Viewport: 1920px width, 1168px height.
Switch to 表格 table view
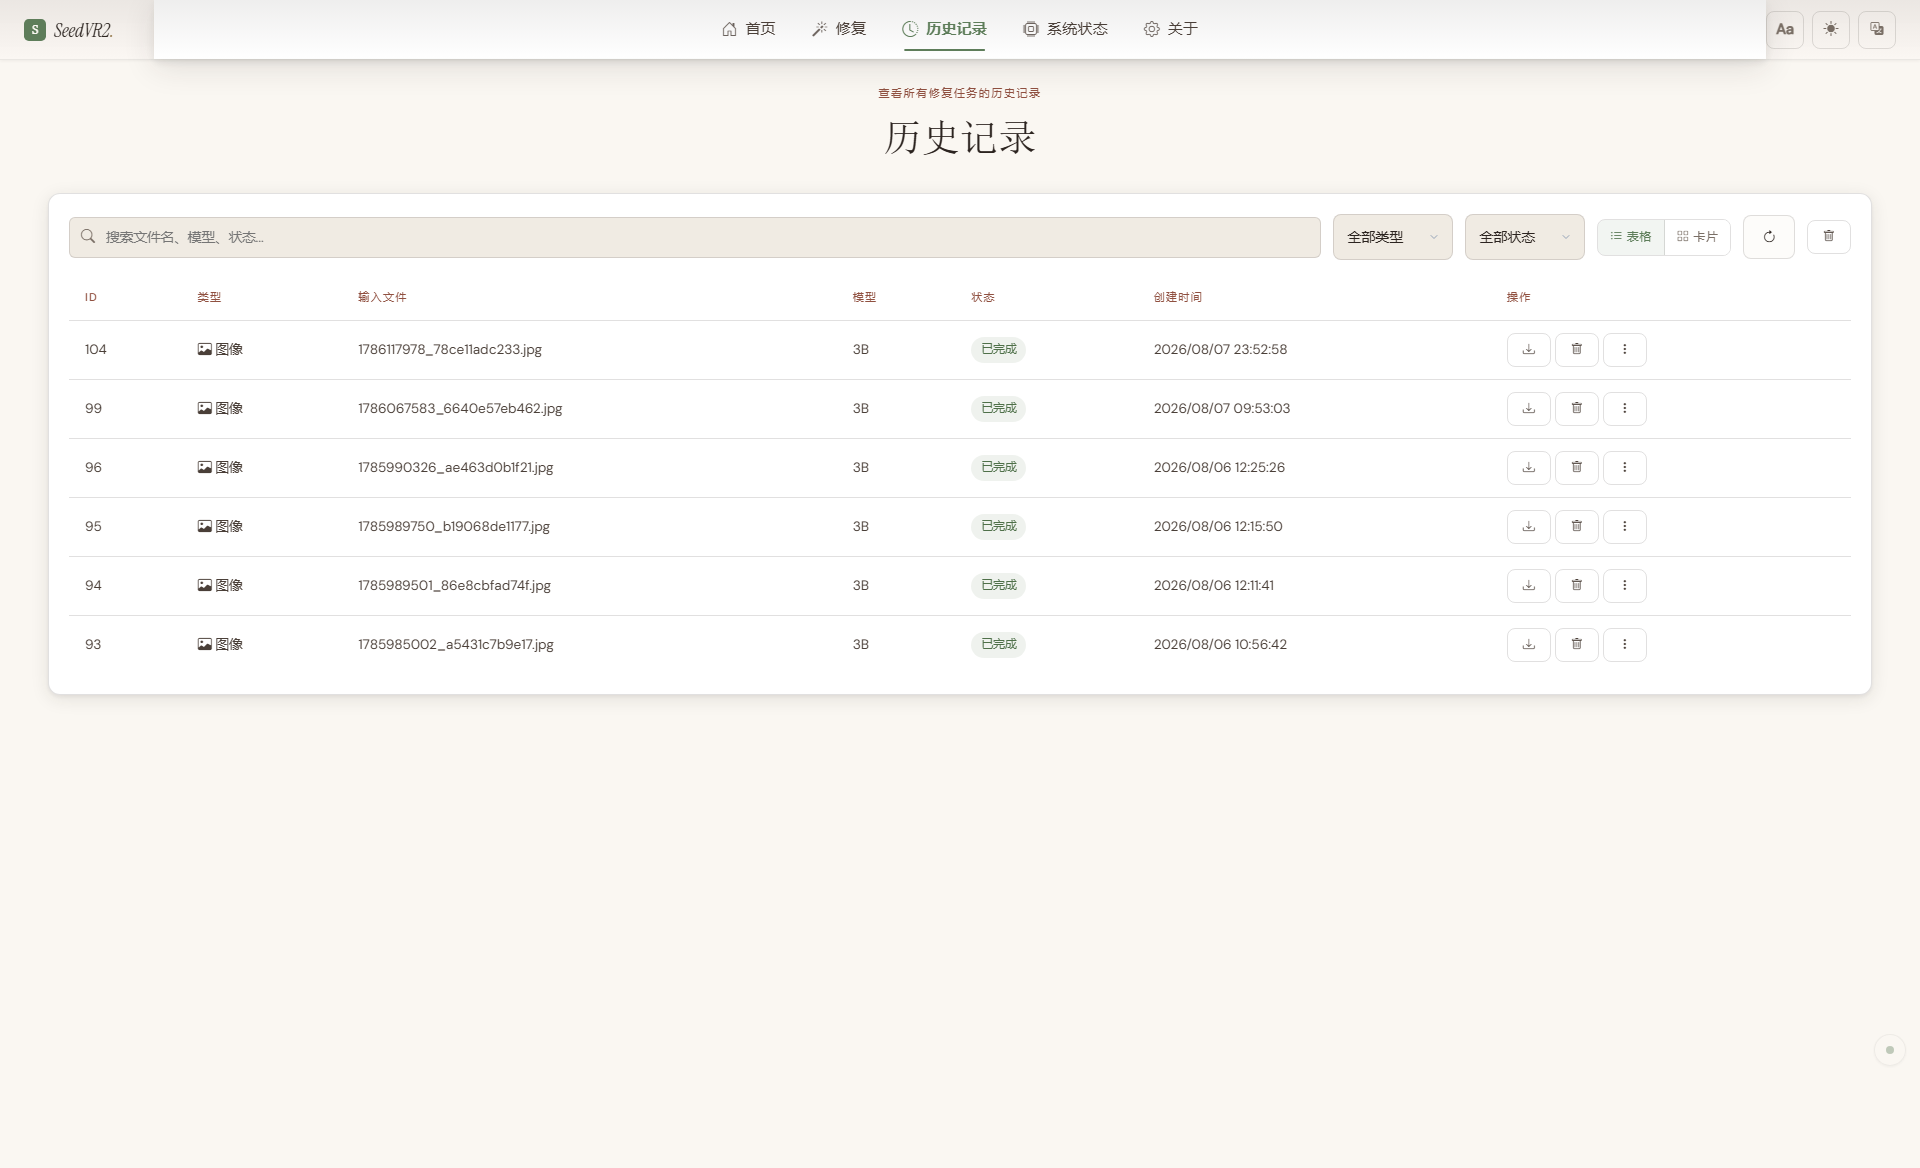coord(1631,237)
